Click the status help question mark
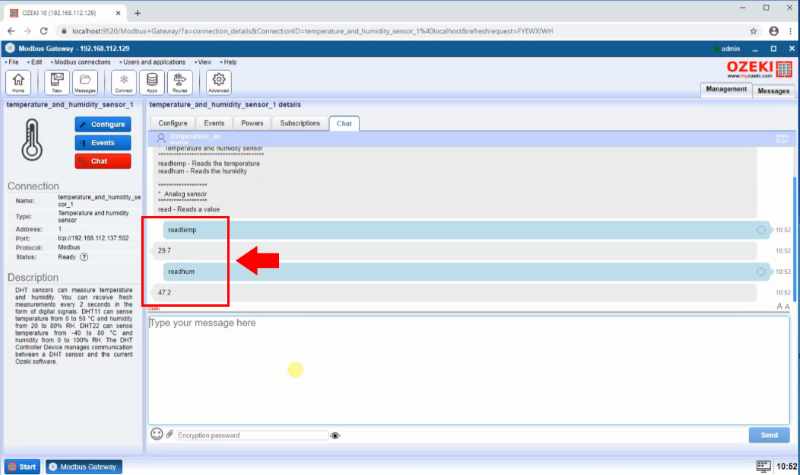800x475 pixels. [x=84, y=257]
